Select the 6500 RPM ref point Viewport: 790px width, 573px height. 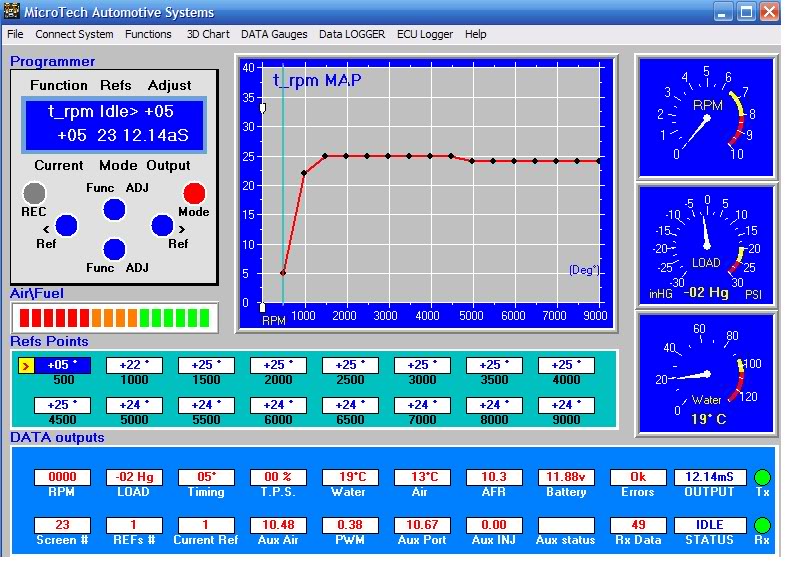click(x=350, y=405)
